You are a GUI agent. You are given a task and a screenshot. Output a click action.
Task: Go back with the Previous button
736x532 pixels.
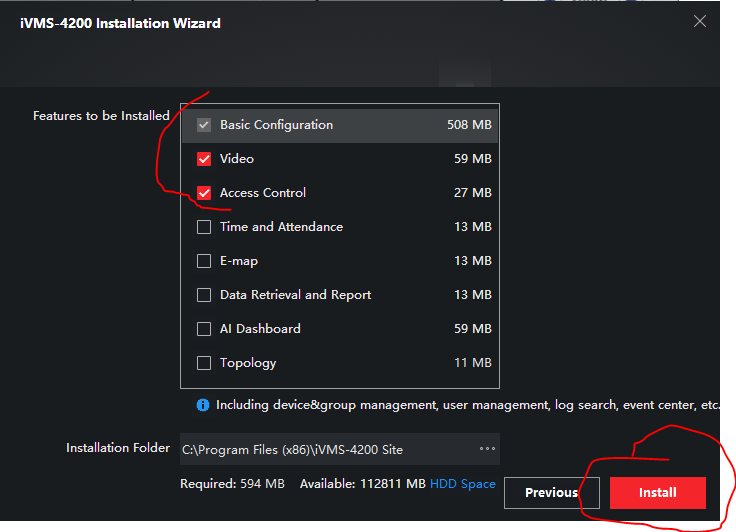551,492
